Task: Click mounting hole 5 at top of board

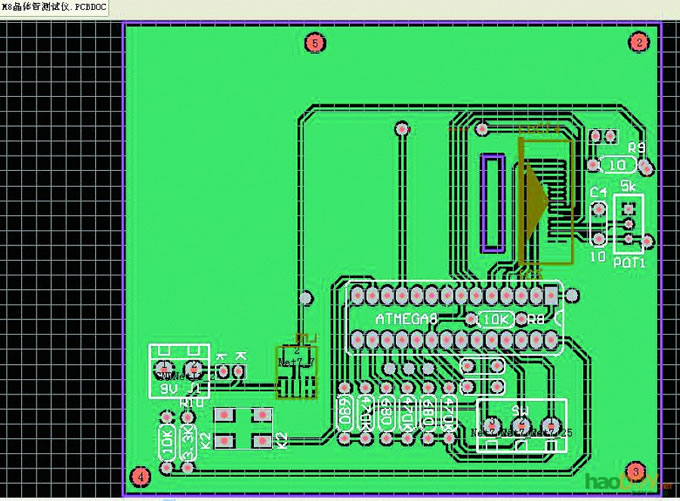Action: click(x=316, y=42)
